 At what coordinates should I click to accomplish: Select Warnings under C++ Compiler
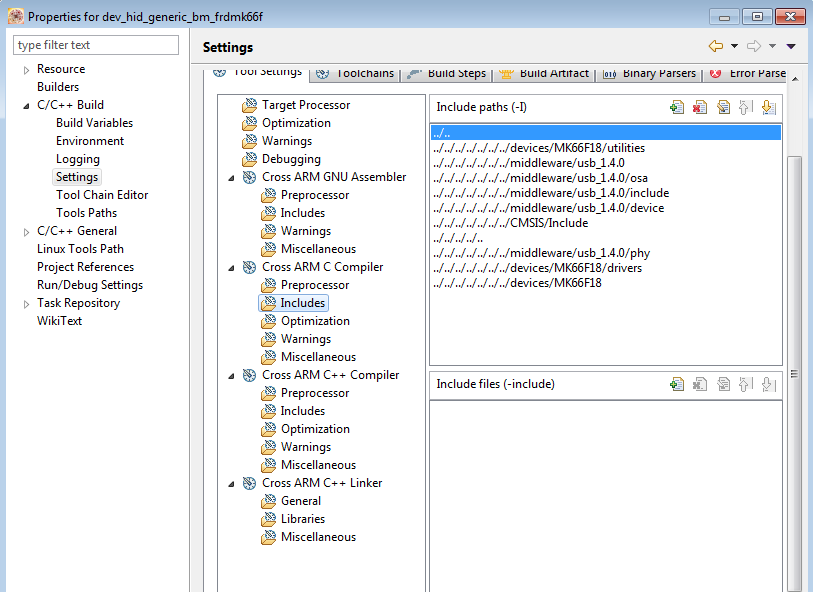click(306, 447)
